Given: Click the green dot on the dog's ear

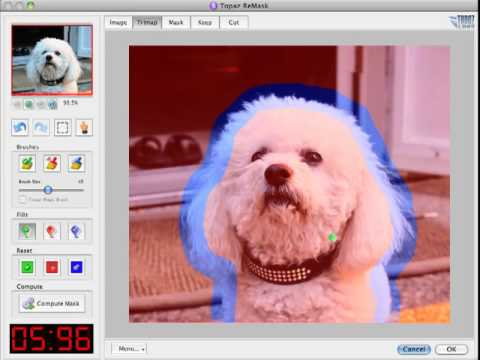Looking at the screenshot, I should click(x=332, y=237).
